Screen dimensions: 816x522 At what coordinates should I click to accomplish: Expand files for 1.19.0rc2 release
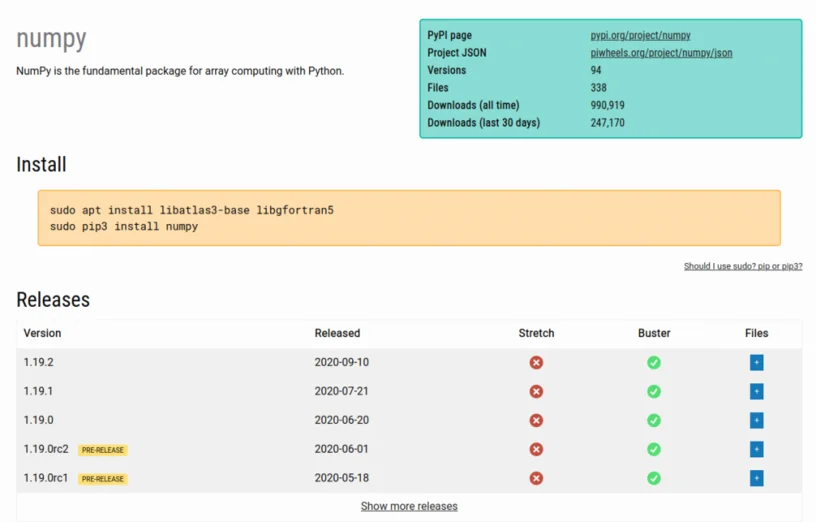(x=756, y=449)
